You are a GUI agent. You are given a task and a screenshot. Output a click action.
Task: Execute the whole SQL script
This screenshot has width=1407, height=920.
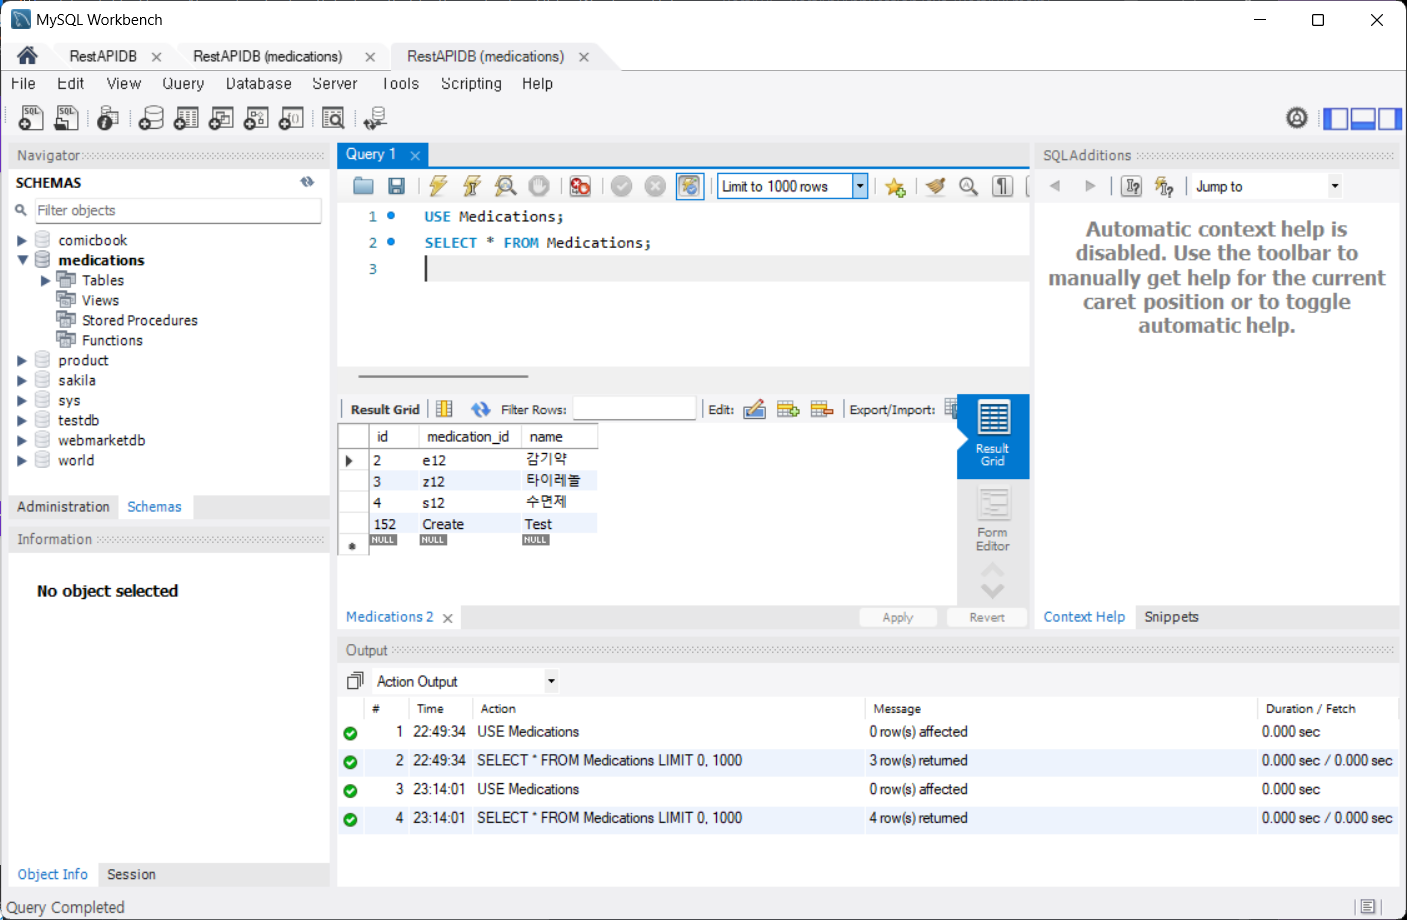coord(438,186)
